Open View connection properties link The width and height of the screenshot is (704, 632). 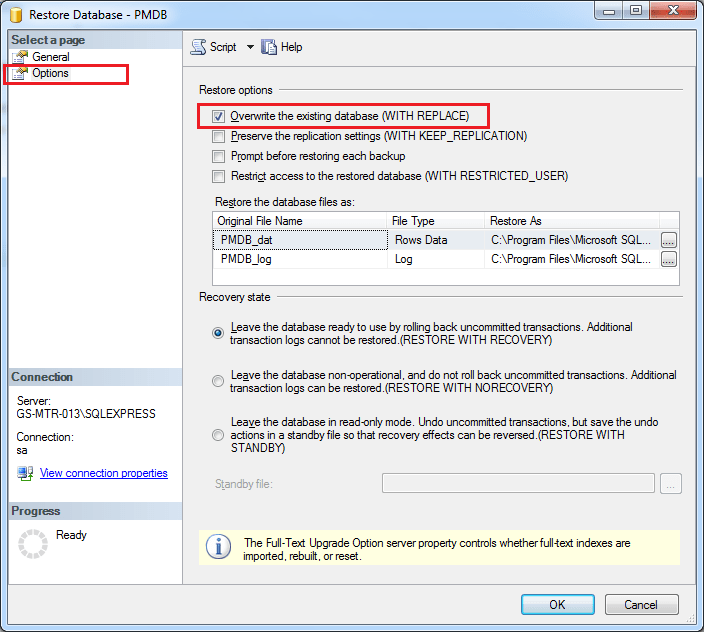click(x=103, y=473)
